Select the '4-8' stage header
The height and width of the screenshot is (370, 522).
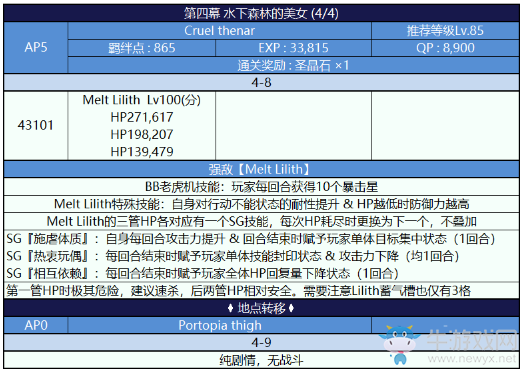261,82
